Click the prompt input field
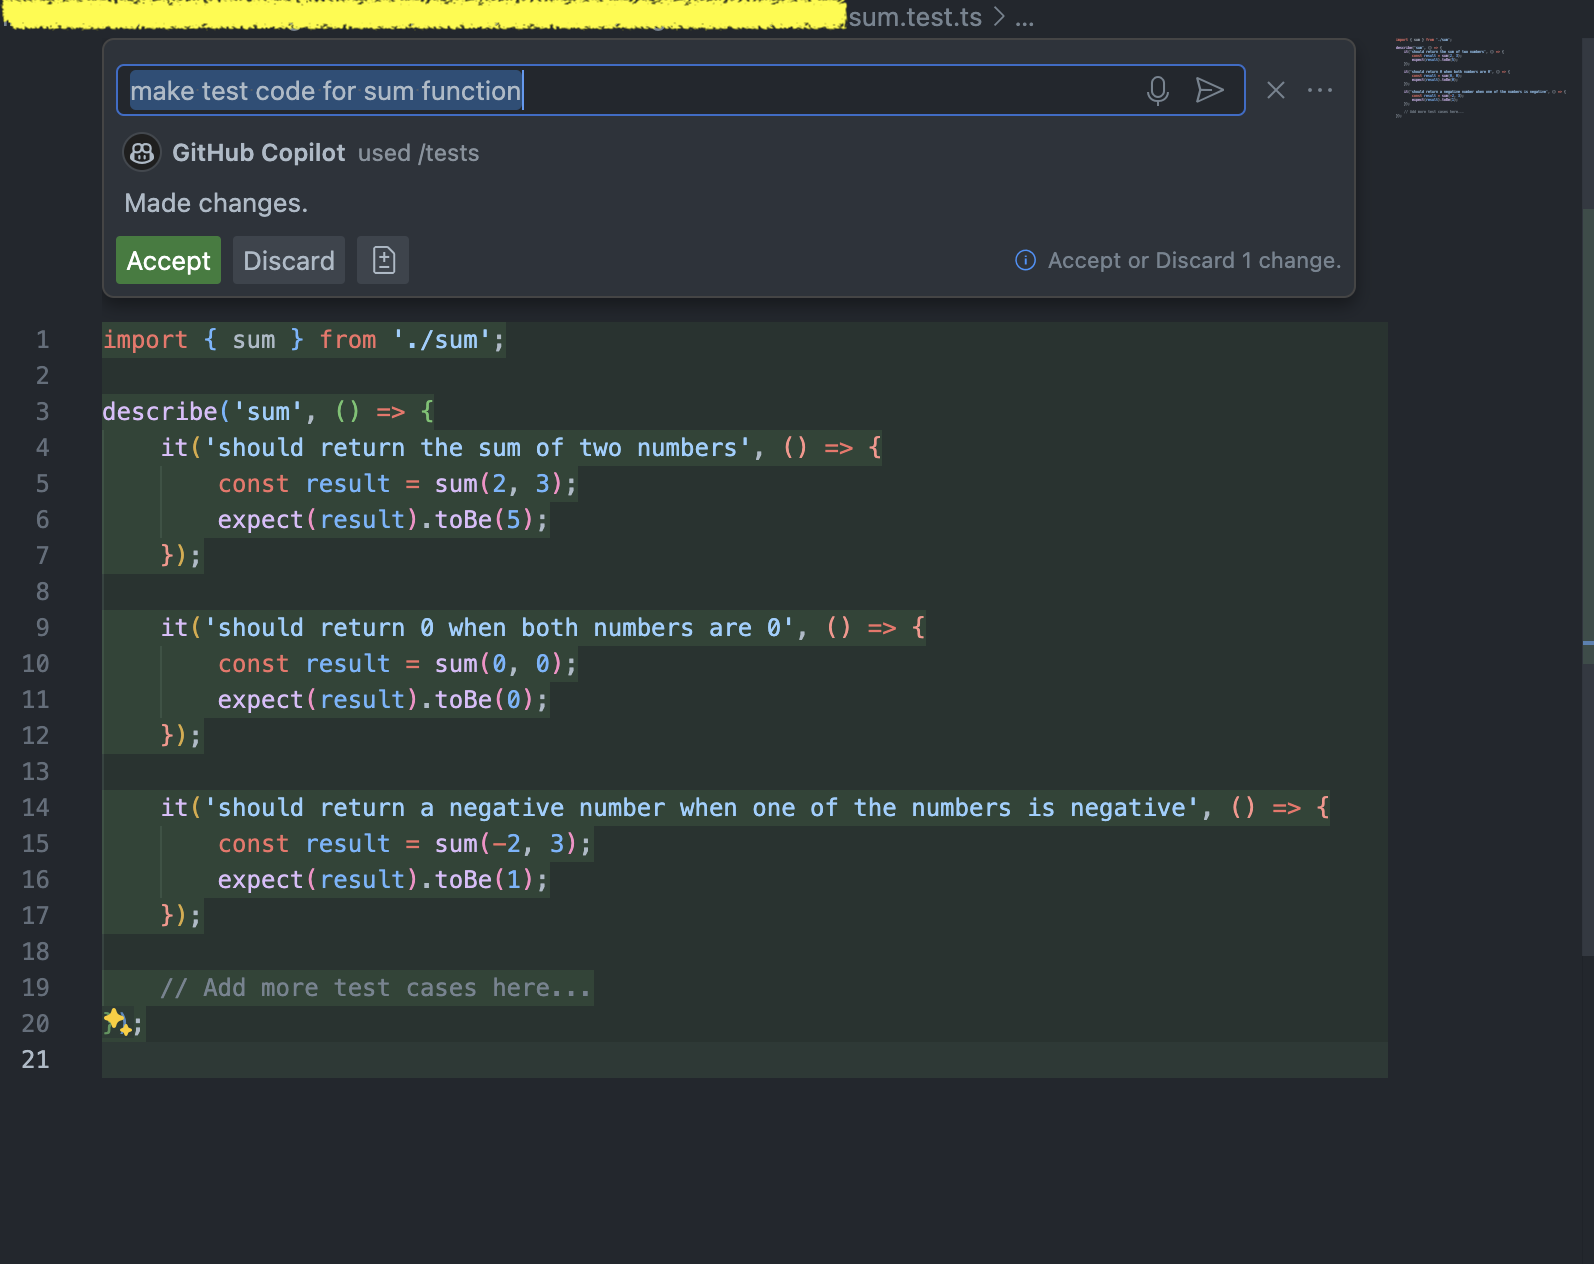 [630, 91]
